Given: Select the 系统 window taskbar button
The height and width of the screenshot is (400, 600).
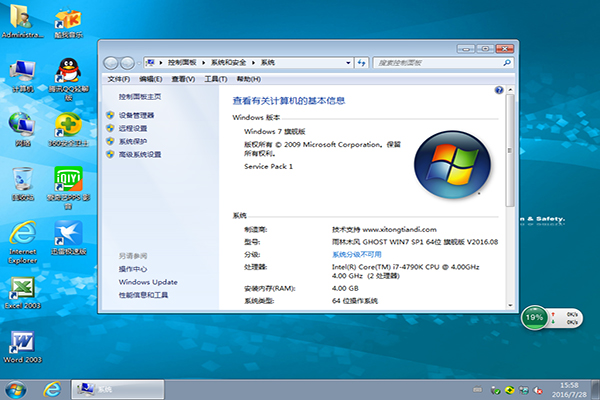Looking at the screenshot, I should 118,390.
